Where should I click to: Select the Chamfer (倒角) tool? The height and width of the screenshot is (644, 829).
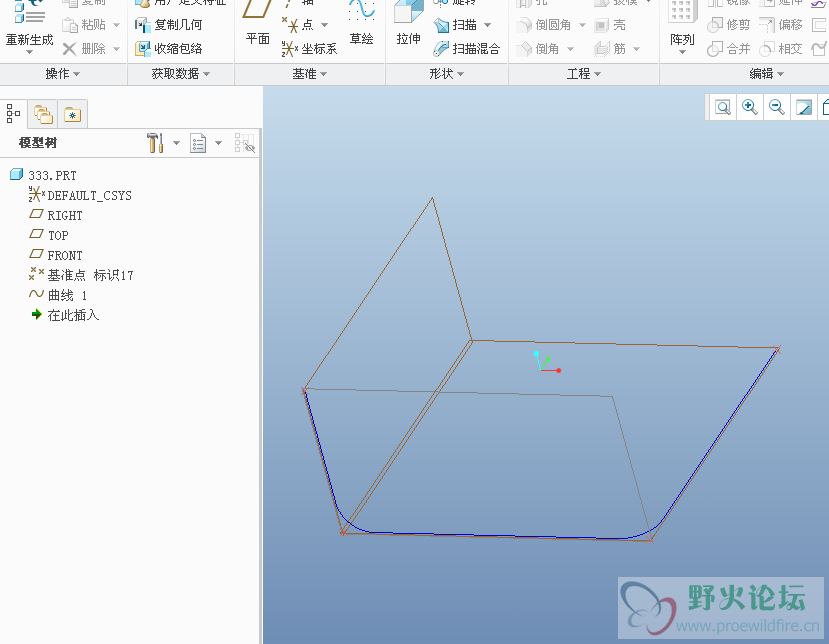tap(538, 49)
